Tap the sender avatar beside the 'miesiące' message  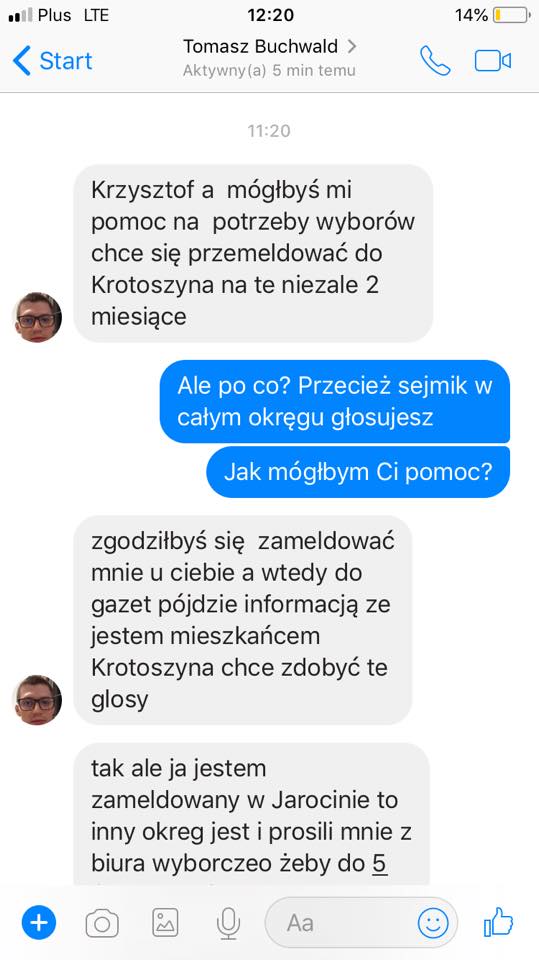[x=37, y=317]
